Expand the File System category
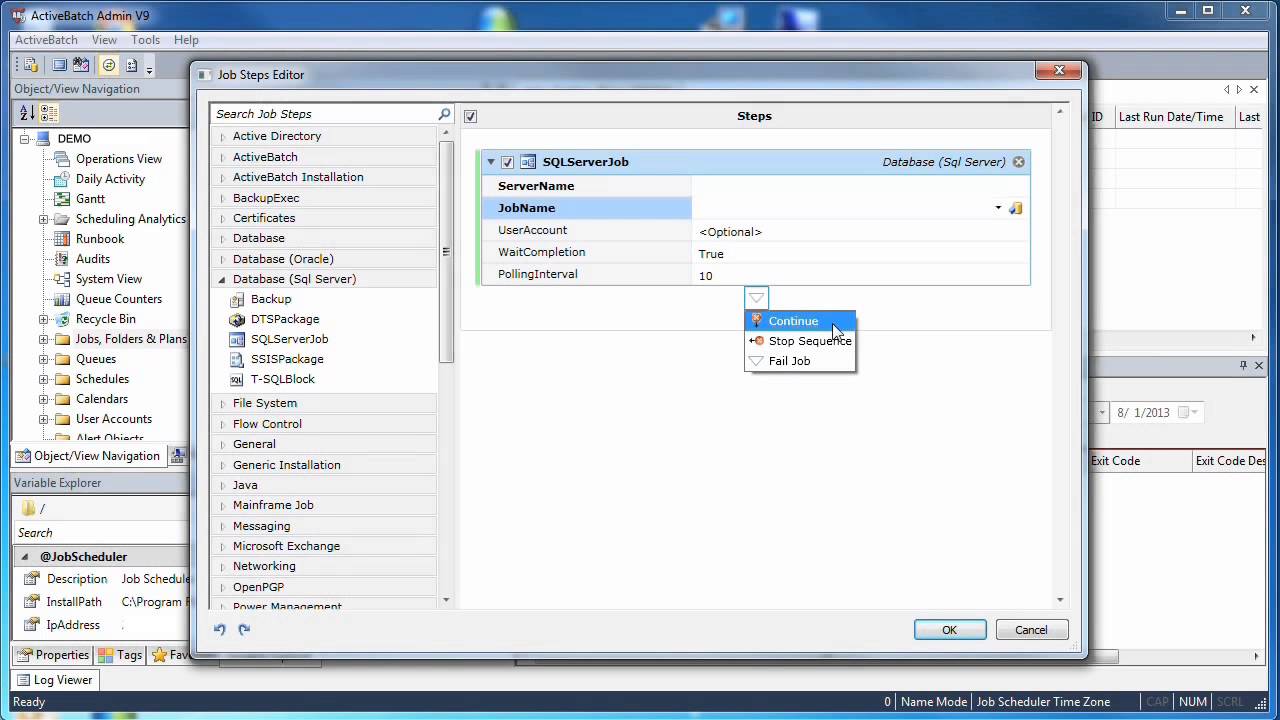Viewport: 1280px width, 720px height. coord(222,403)
